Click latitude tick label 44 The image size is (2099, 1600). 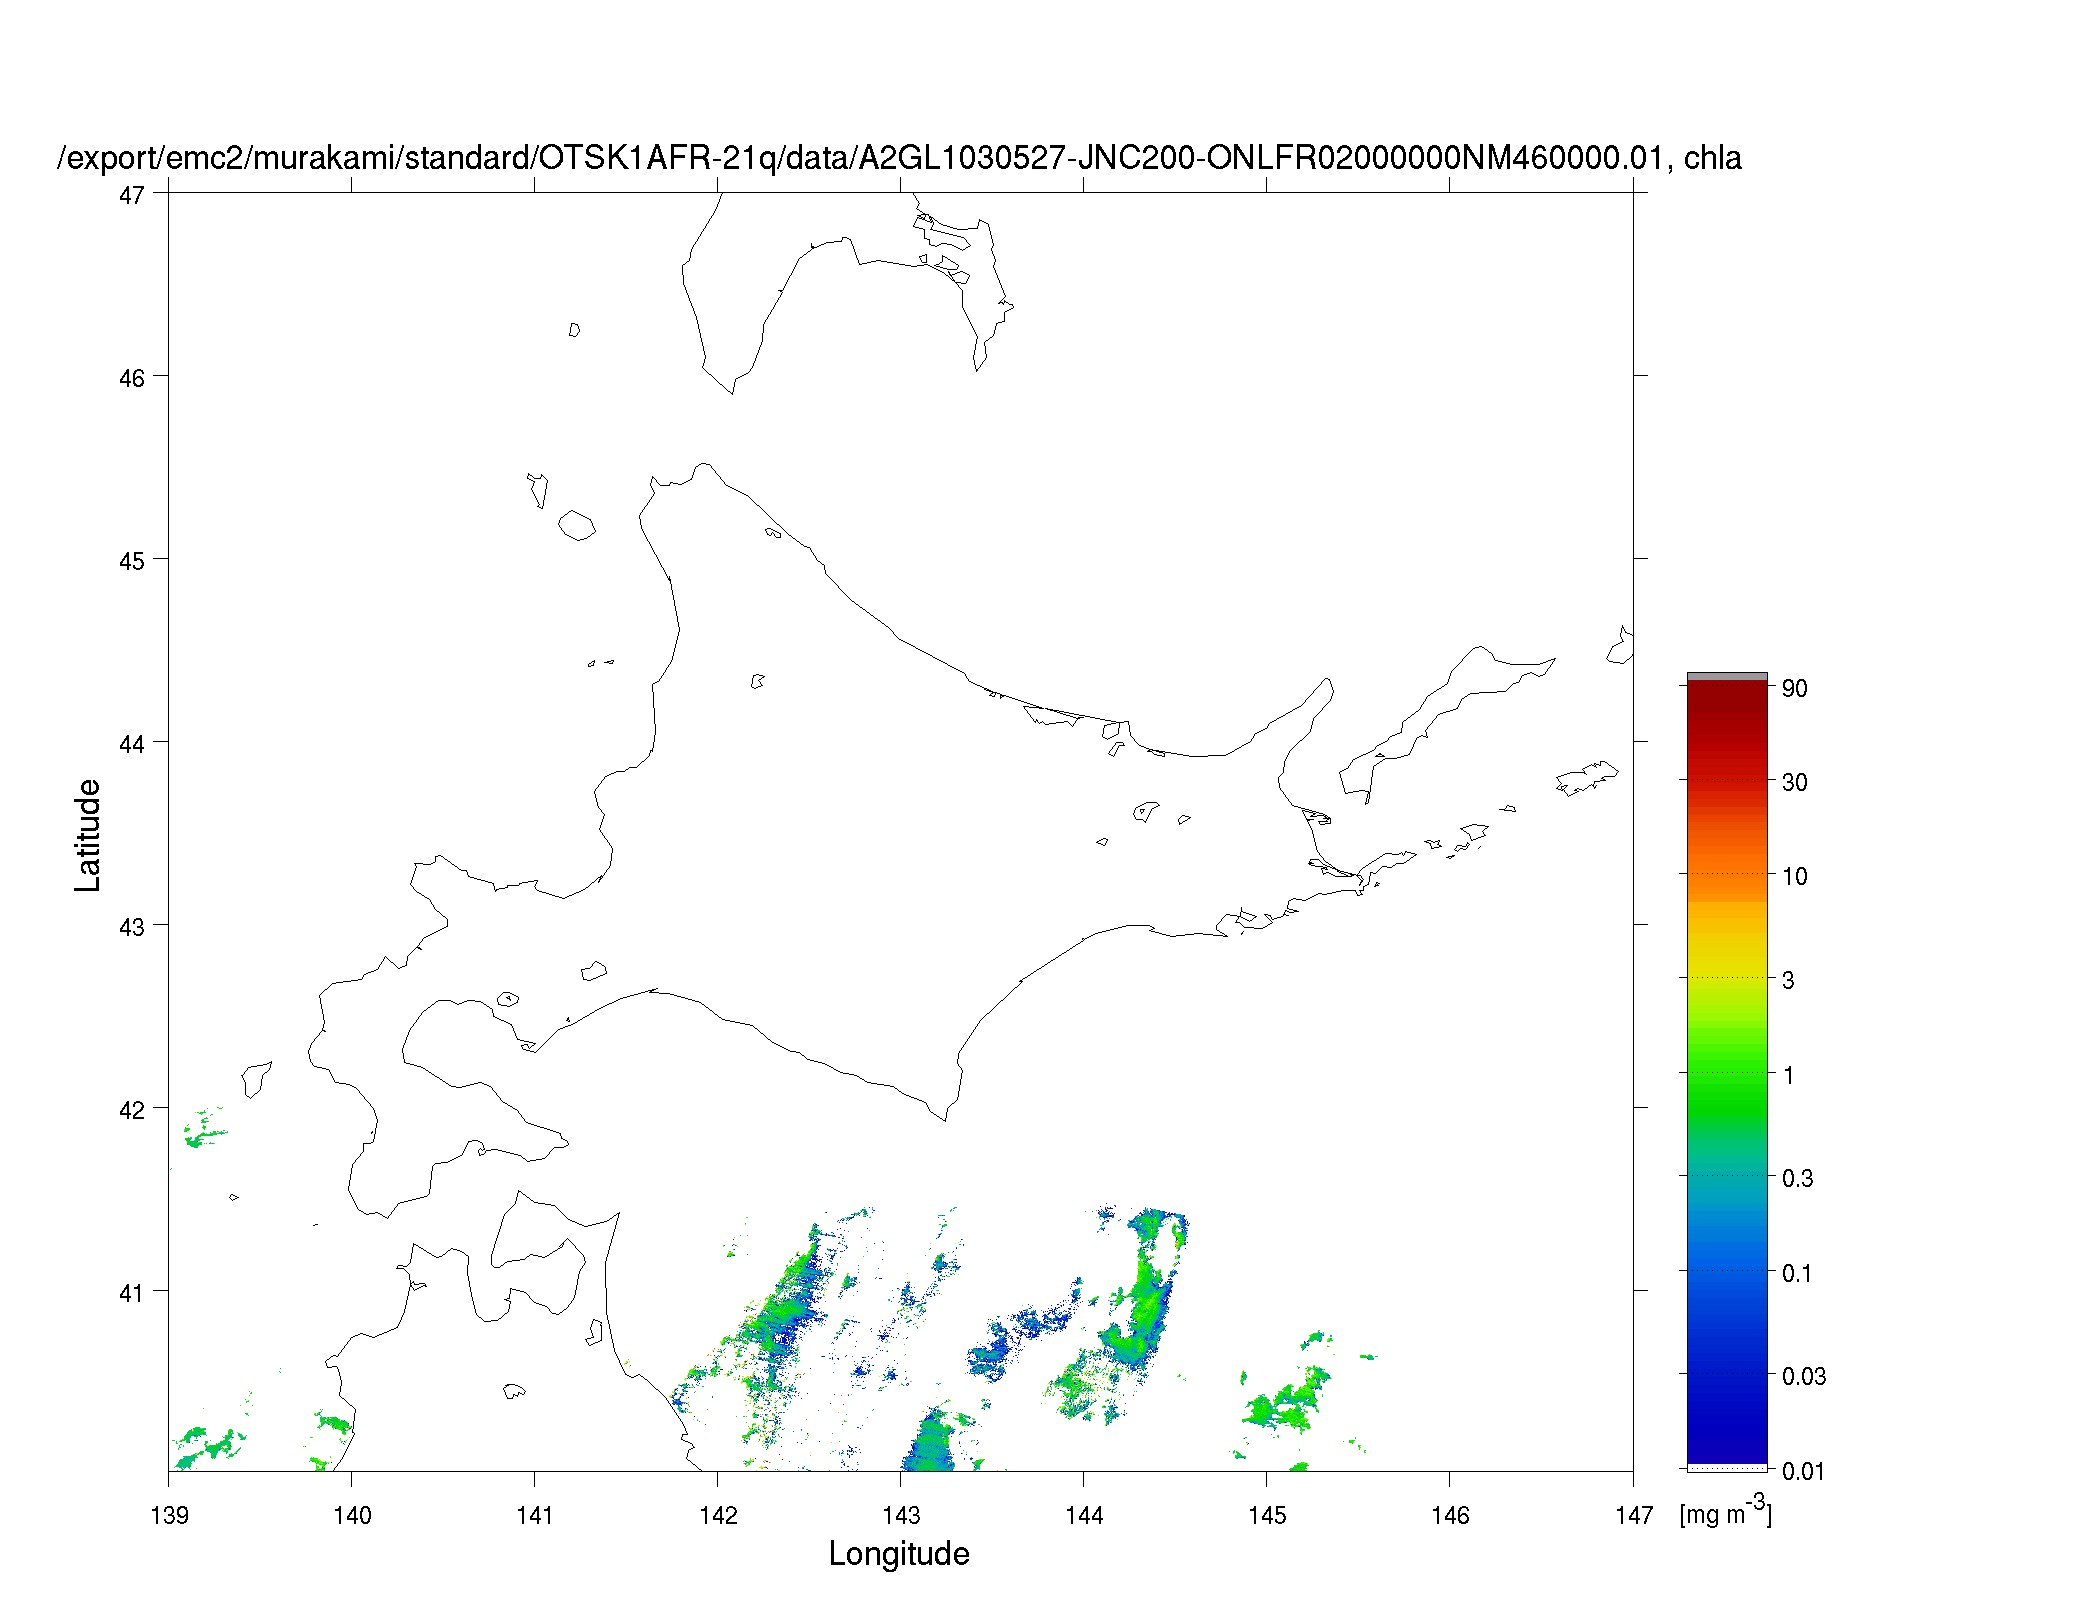tap(131, 744)
